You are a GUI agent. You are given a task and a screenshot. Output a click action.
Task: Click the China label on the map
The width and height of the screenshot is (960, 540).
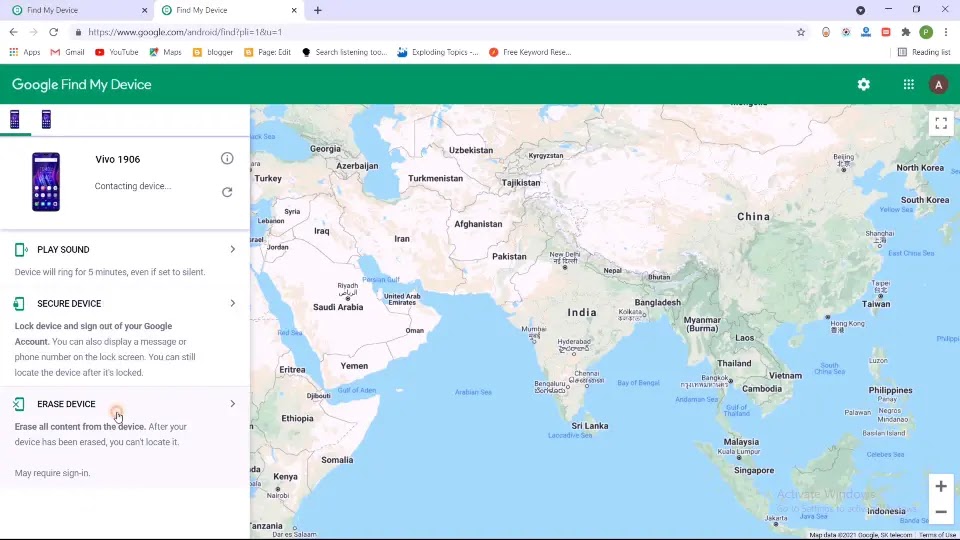753,216
